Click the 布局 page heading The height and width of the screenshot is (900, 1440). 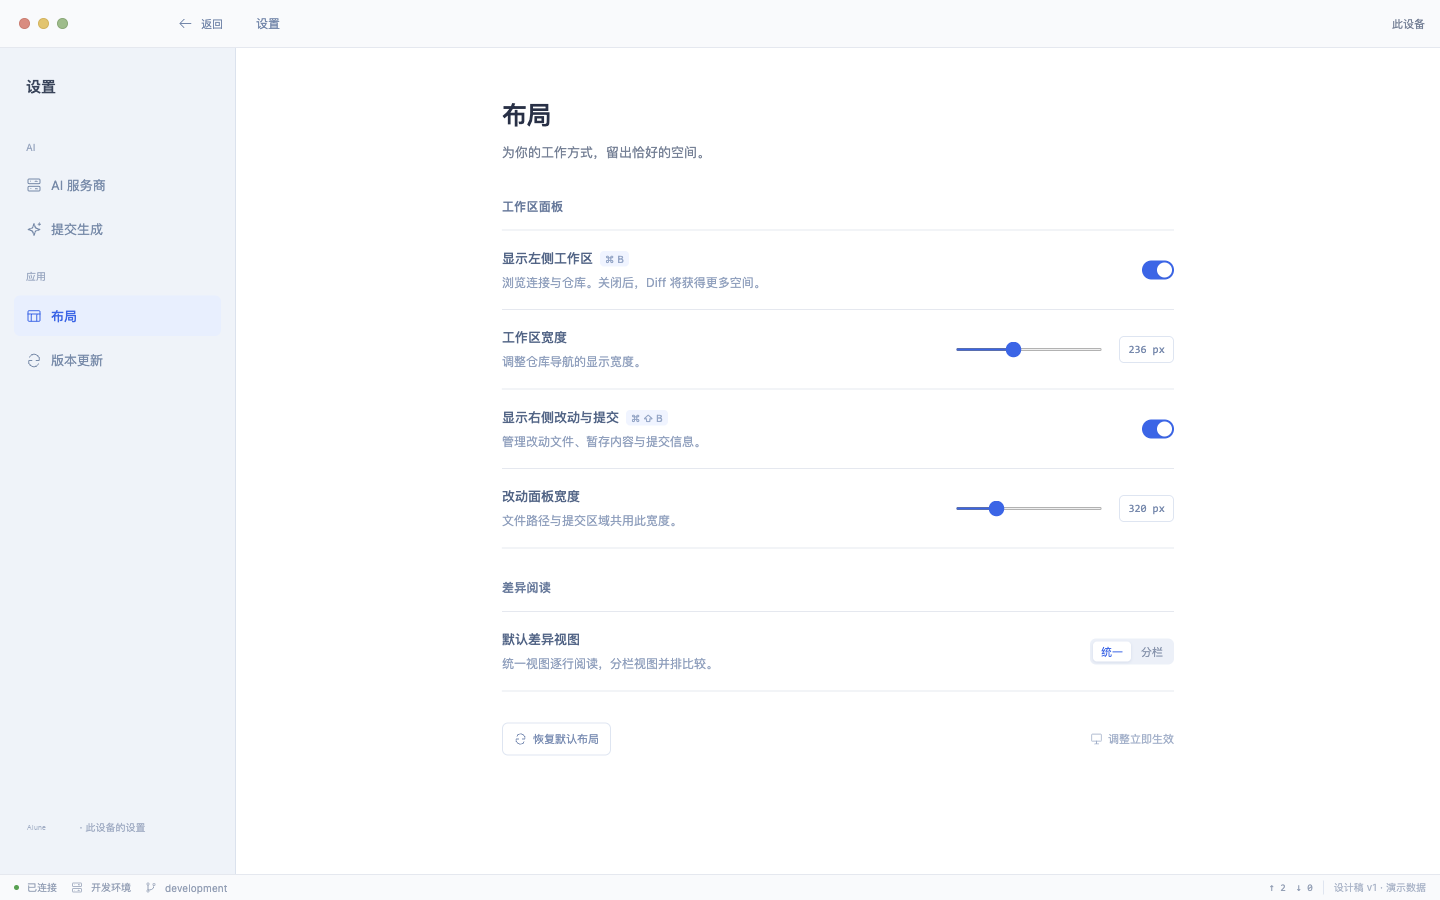527,116
